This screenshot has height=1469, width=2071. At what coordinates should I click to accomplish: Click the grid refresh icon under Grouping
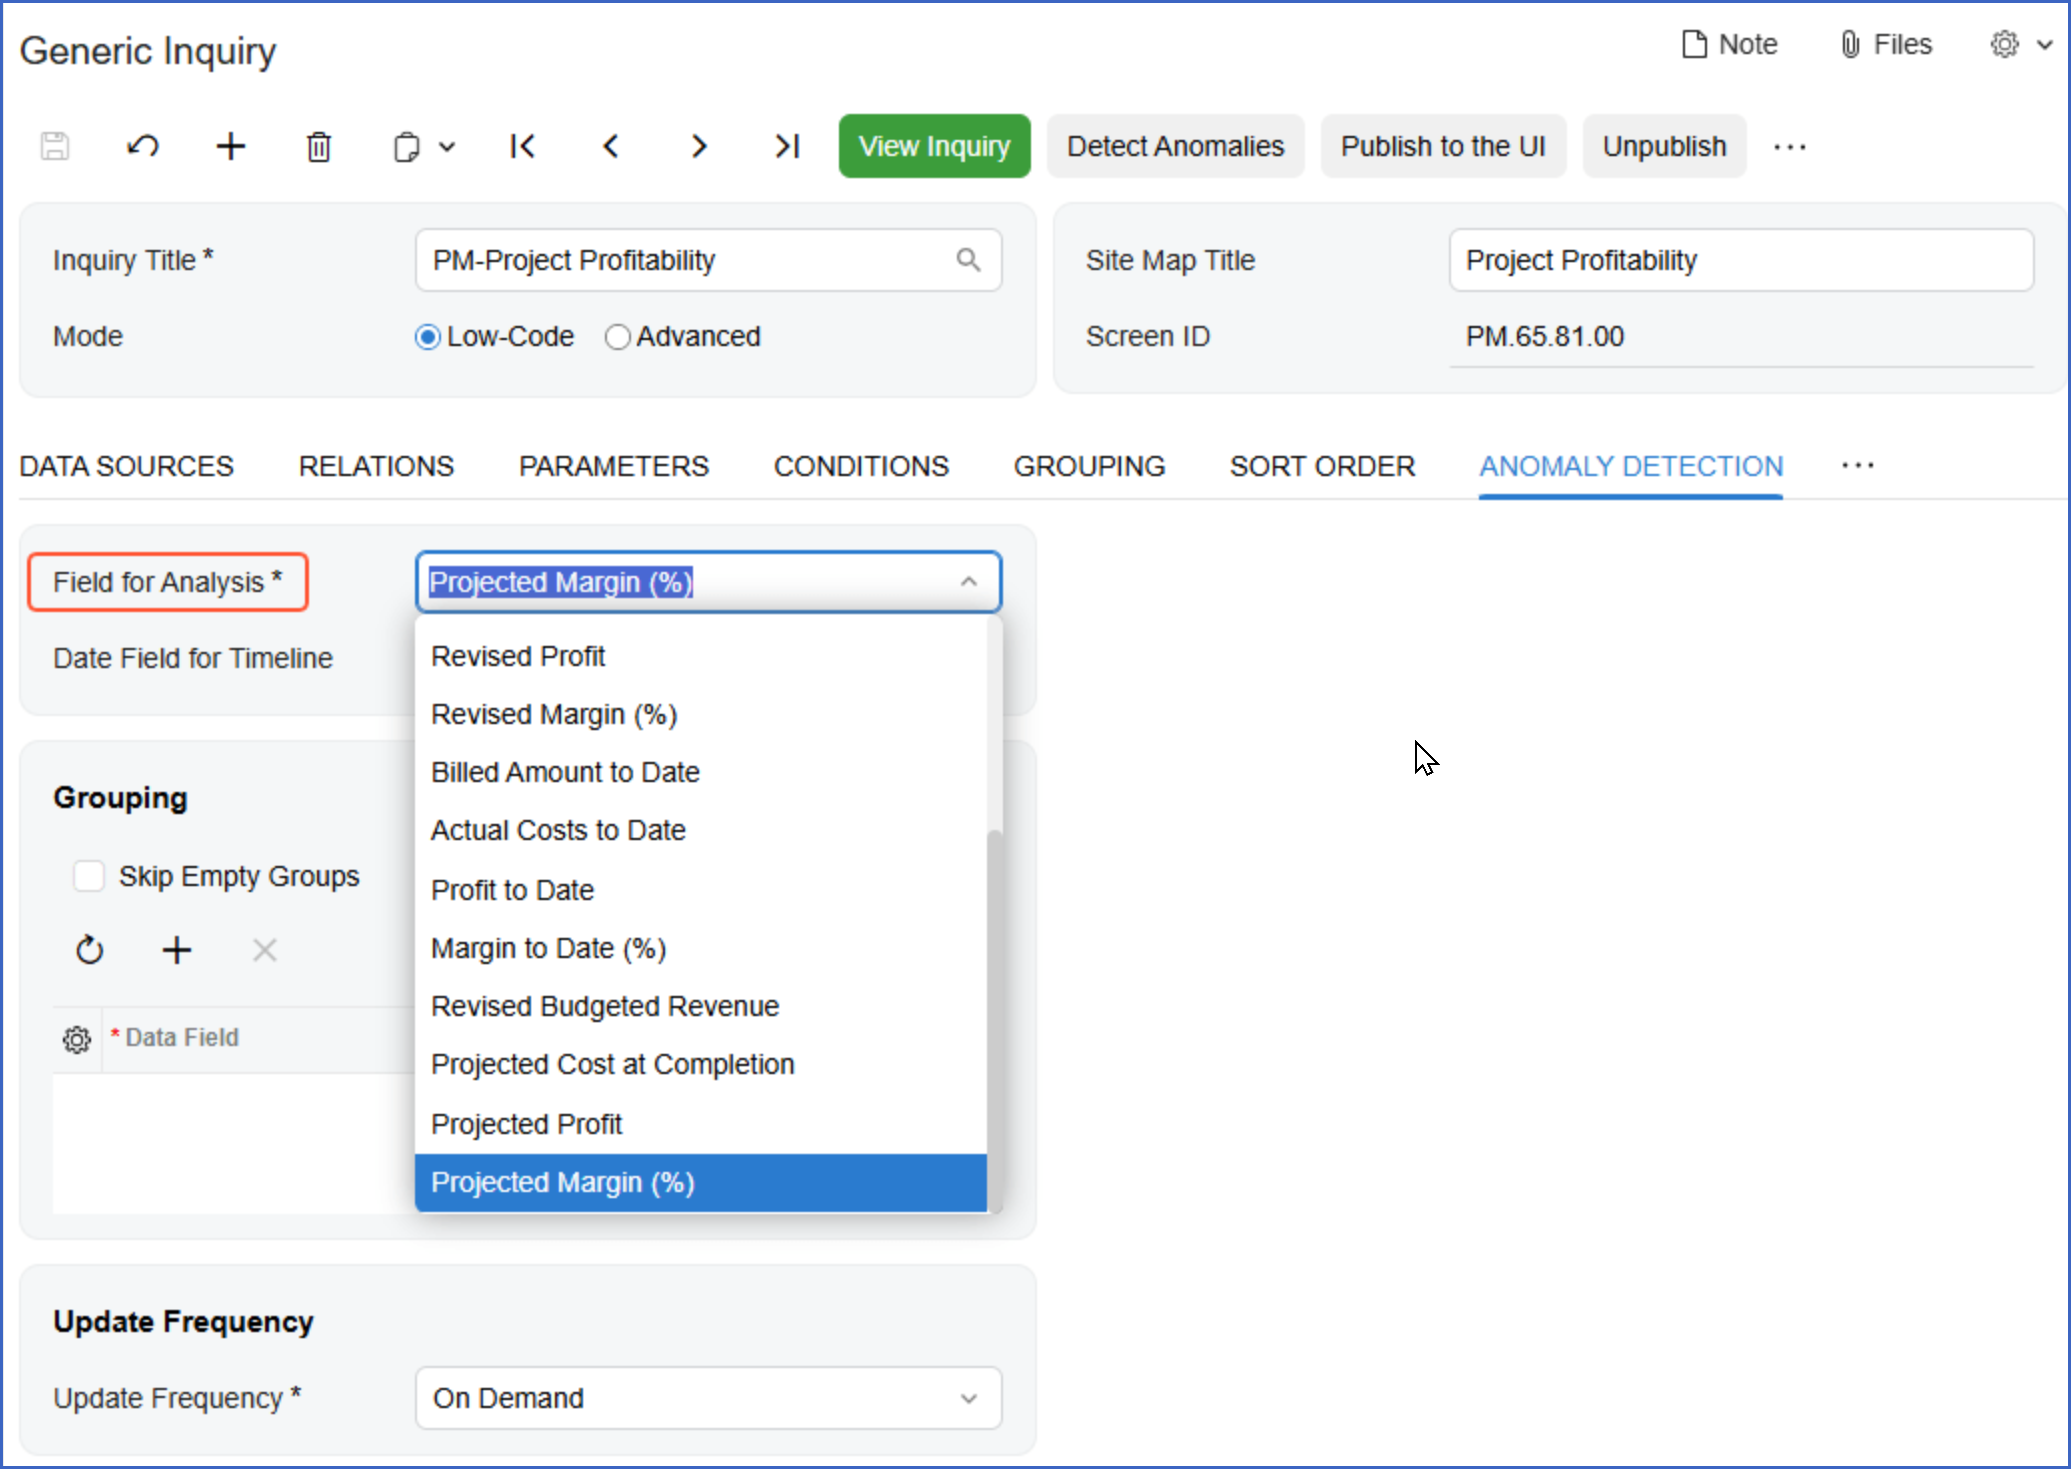click(90, 950)
